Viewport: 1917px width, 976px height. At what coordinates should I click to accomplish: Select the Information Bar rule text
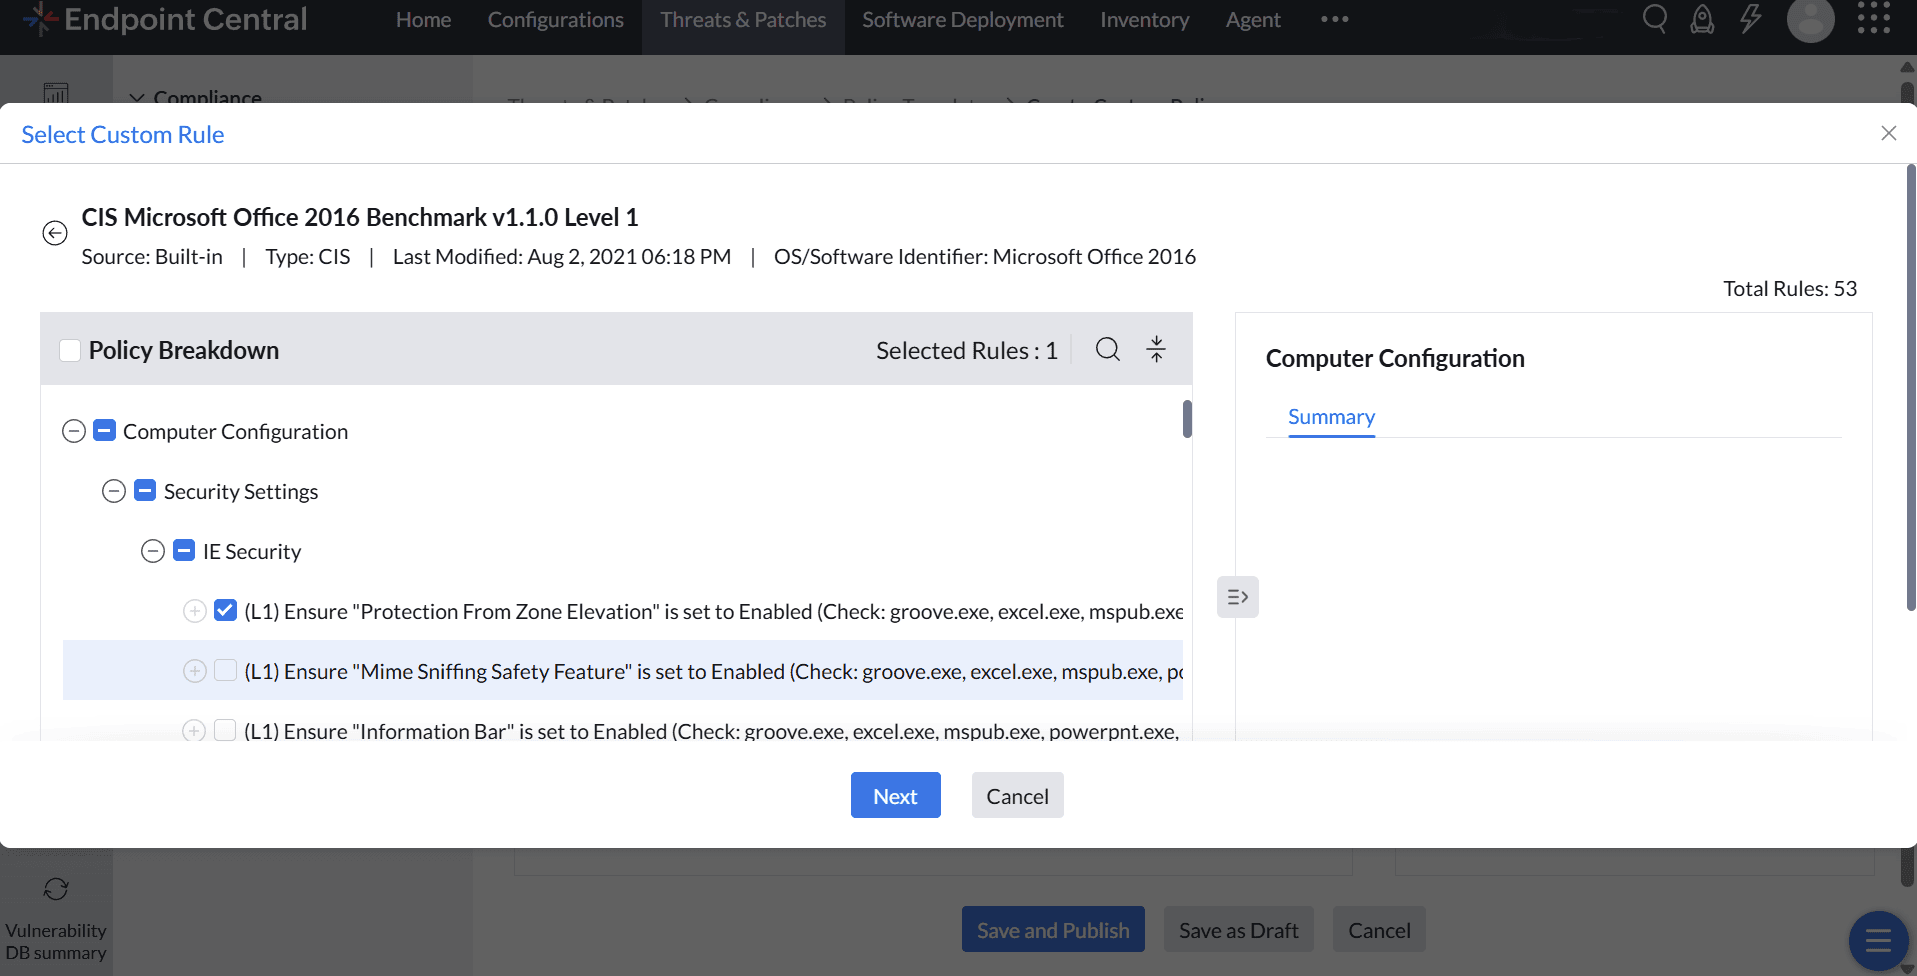point(712,731)
